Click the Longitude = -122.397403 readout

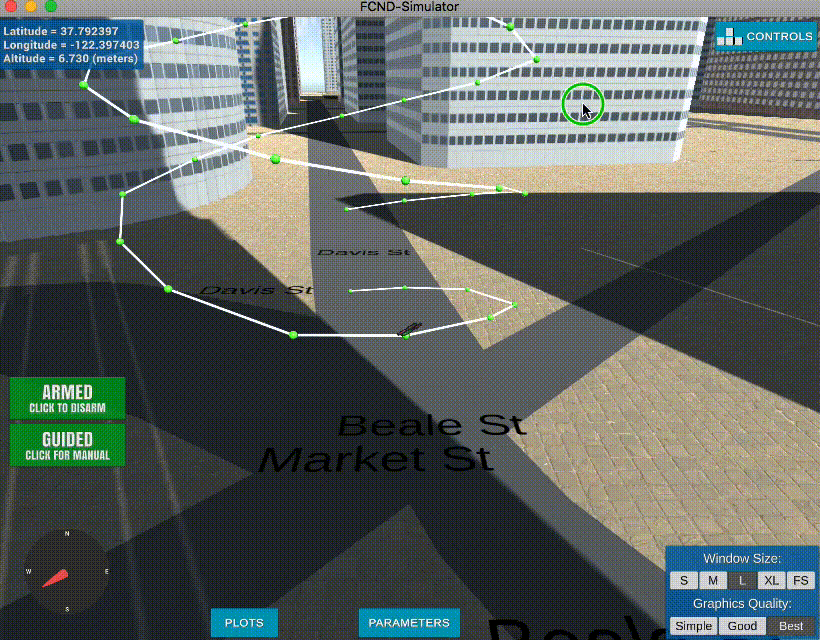coord(71,45)
